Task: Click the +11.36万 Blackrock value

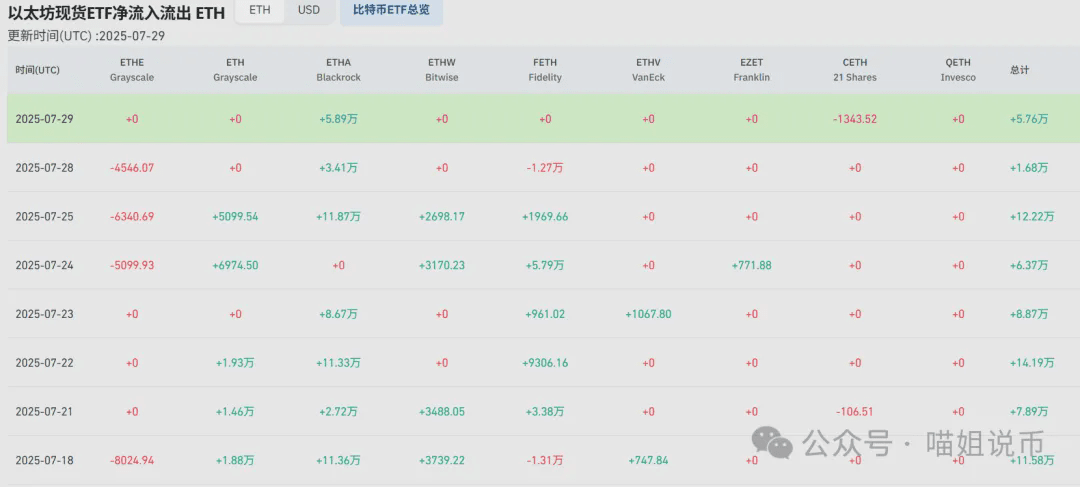Action: pyautogui.click(x=338, y=461)
